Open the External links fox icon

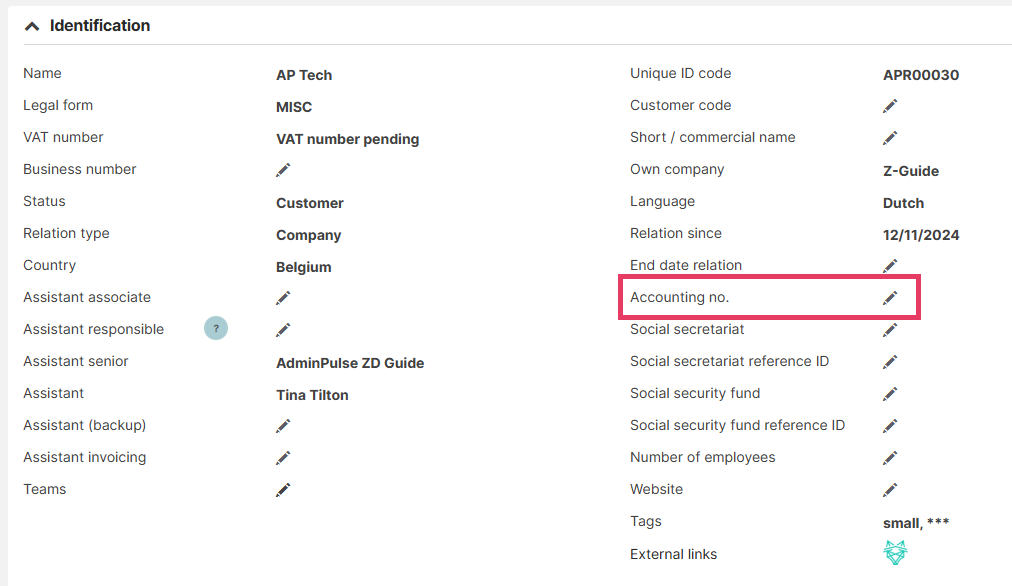click(895, 553)
